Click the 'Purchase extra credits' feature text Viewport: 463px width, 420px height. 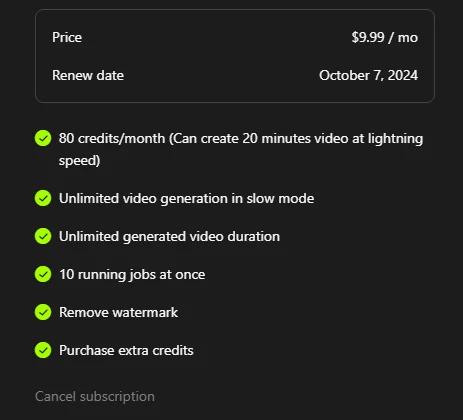(x=126, y=350)
